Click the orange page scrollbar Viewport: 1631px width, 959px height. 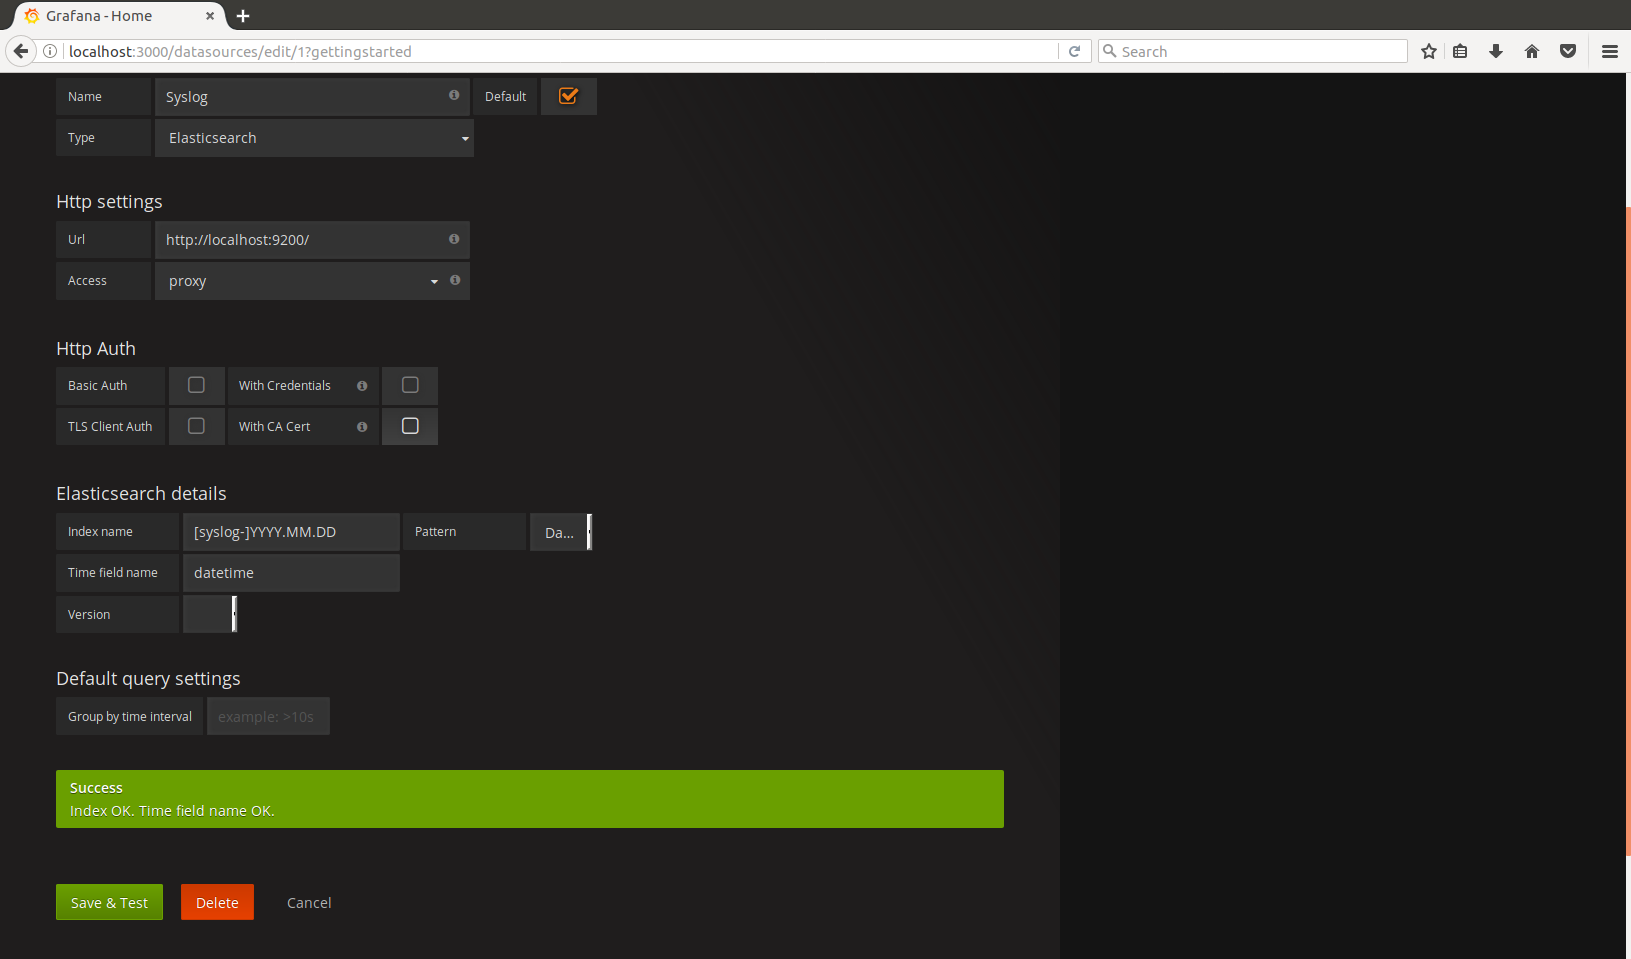point(1628,530)
